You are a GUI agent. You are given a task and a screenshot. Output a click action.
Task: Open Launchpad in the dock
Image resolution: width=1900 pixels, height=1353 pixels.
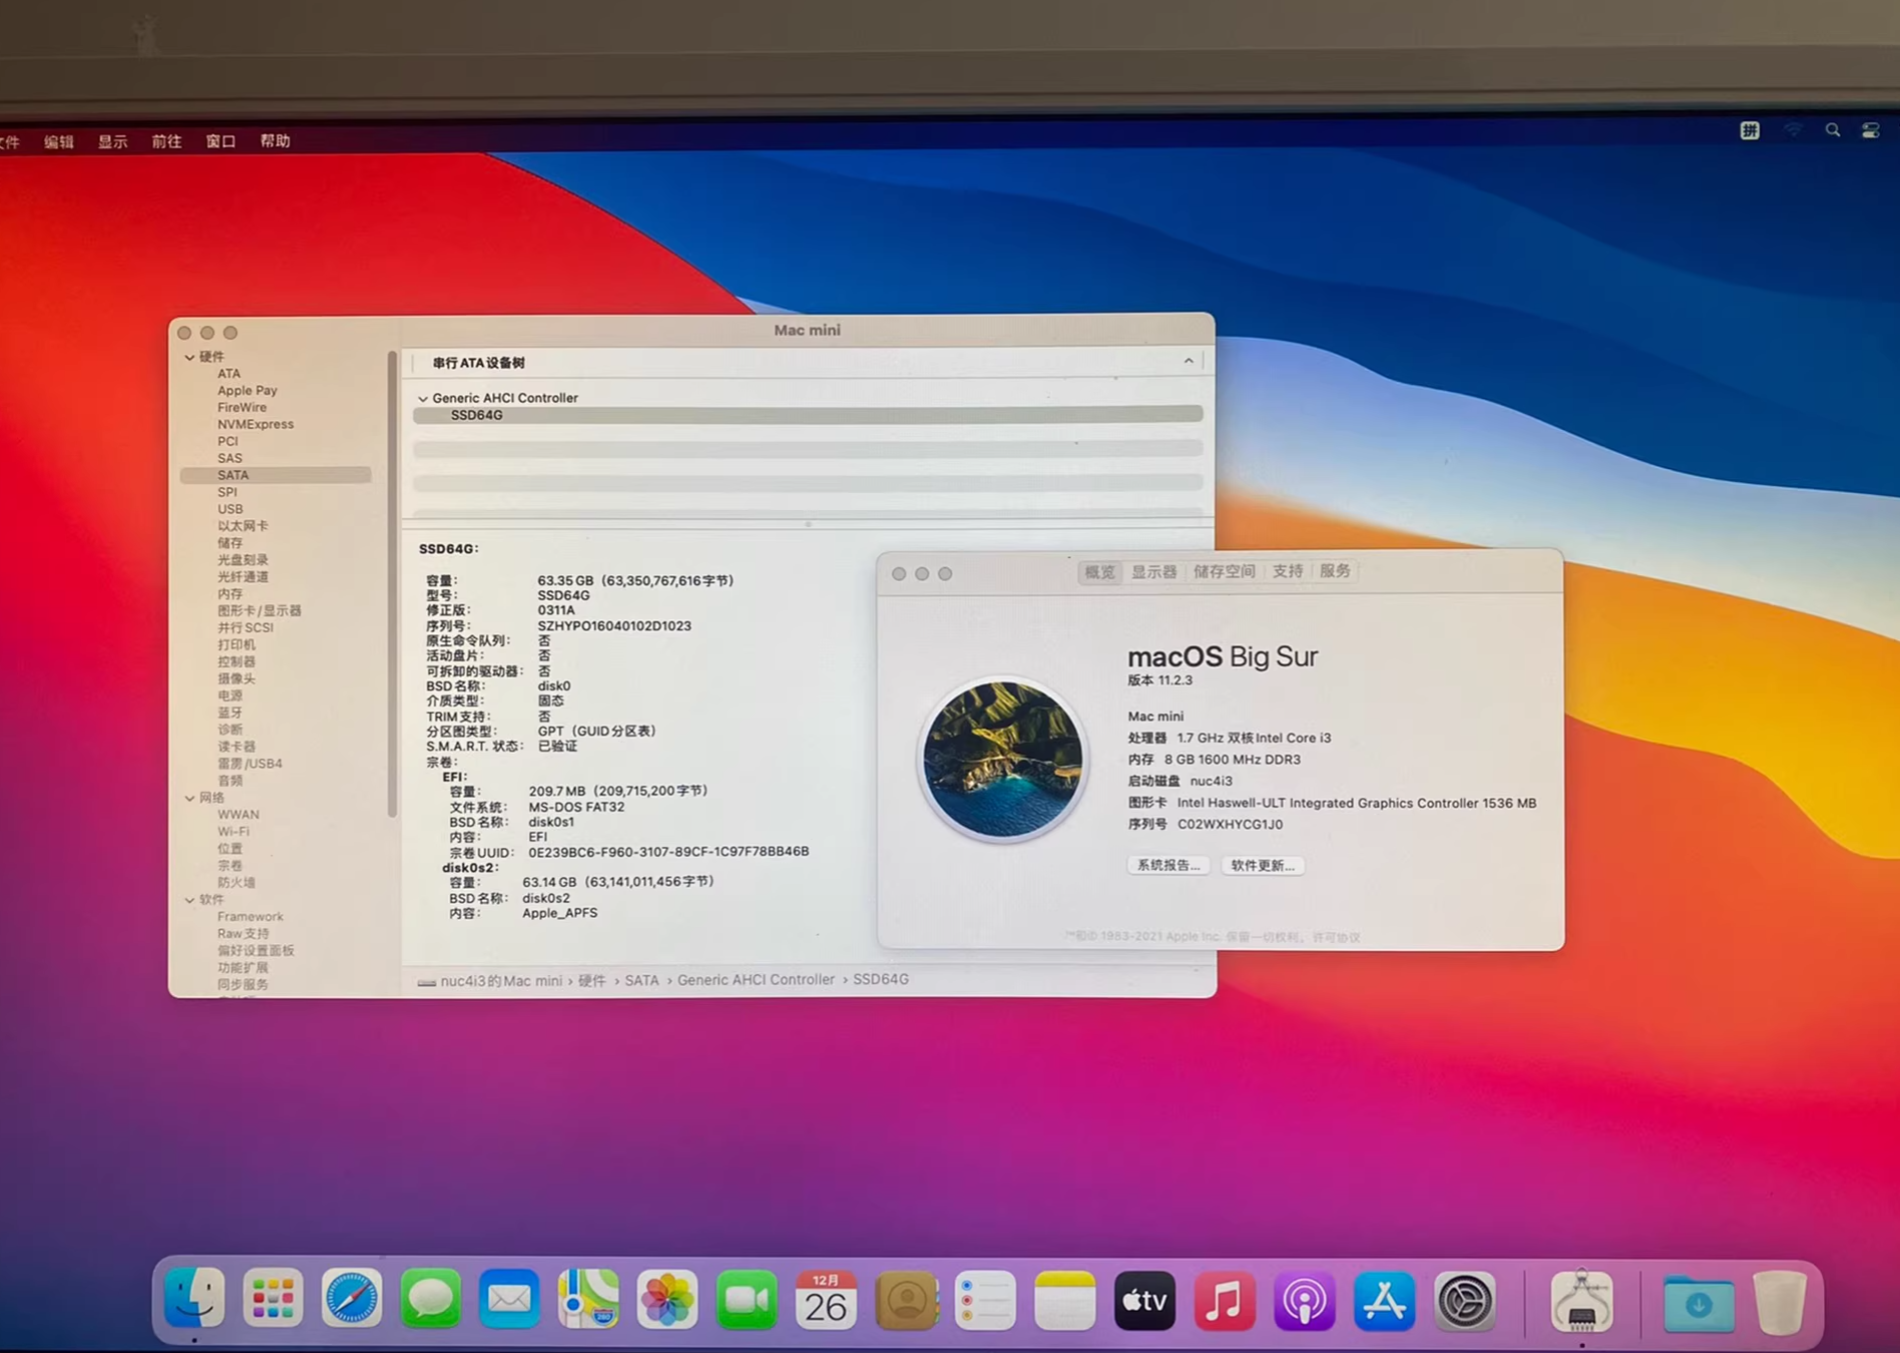pyautogui.click(x=272, y=1299)
